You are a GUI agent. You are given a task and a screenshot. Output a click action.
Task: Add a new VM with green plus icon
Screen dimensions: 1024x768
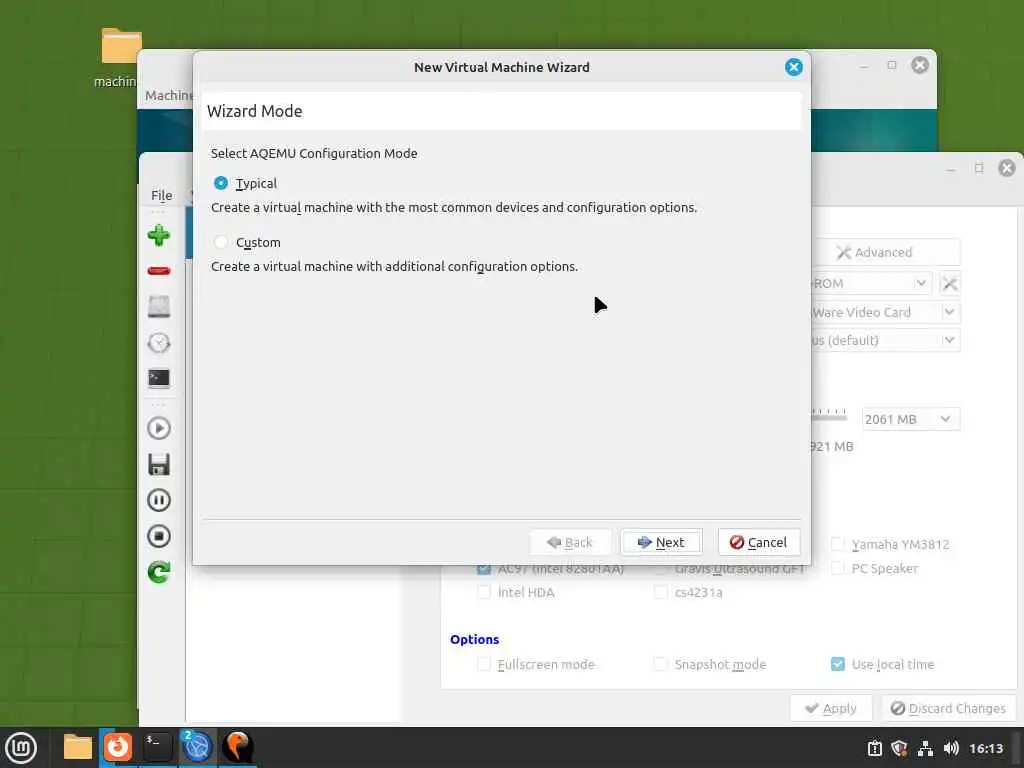click(x=159, y=235)
